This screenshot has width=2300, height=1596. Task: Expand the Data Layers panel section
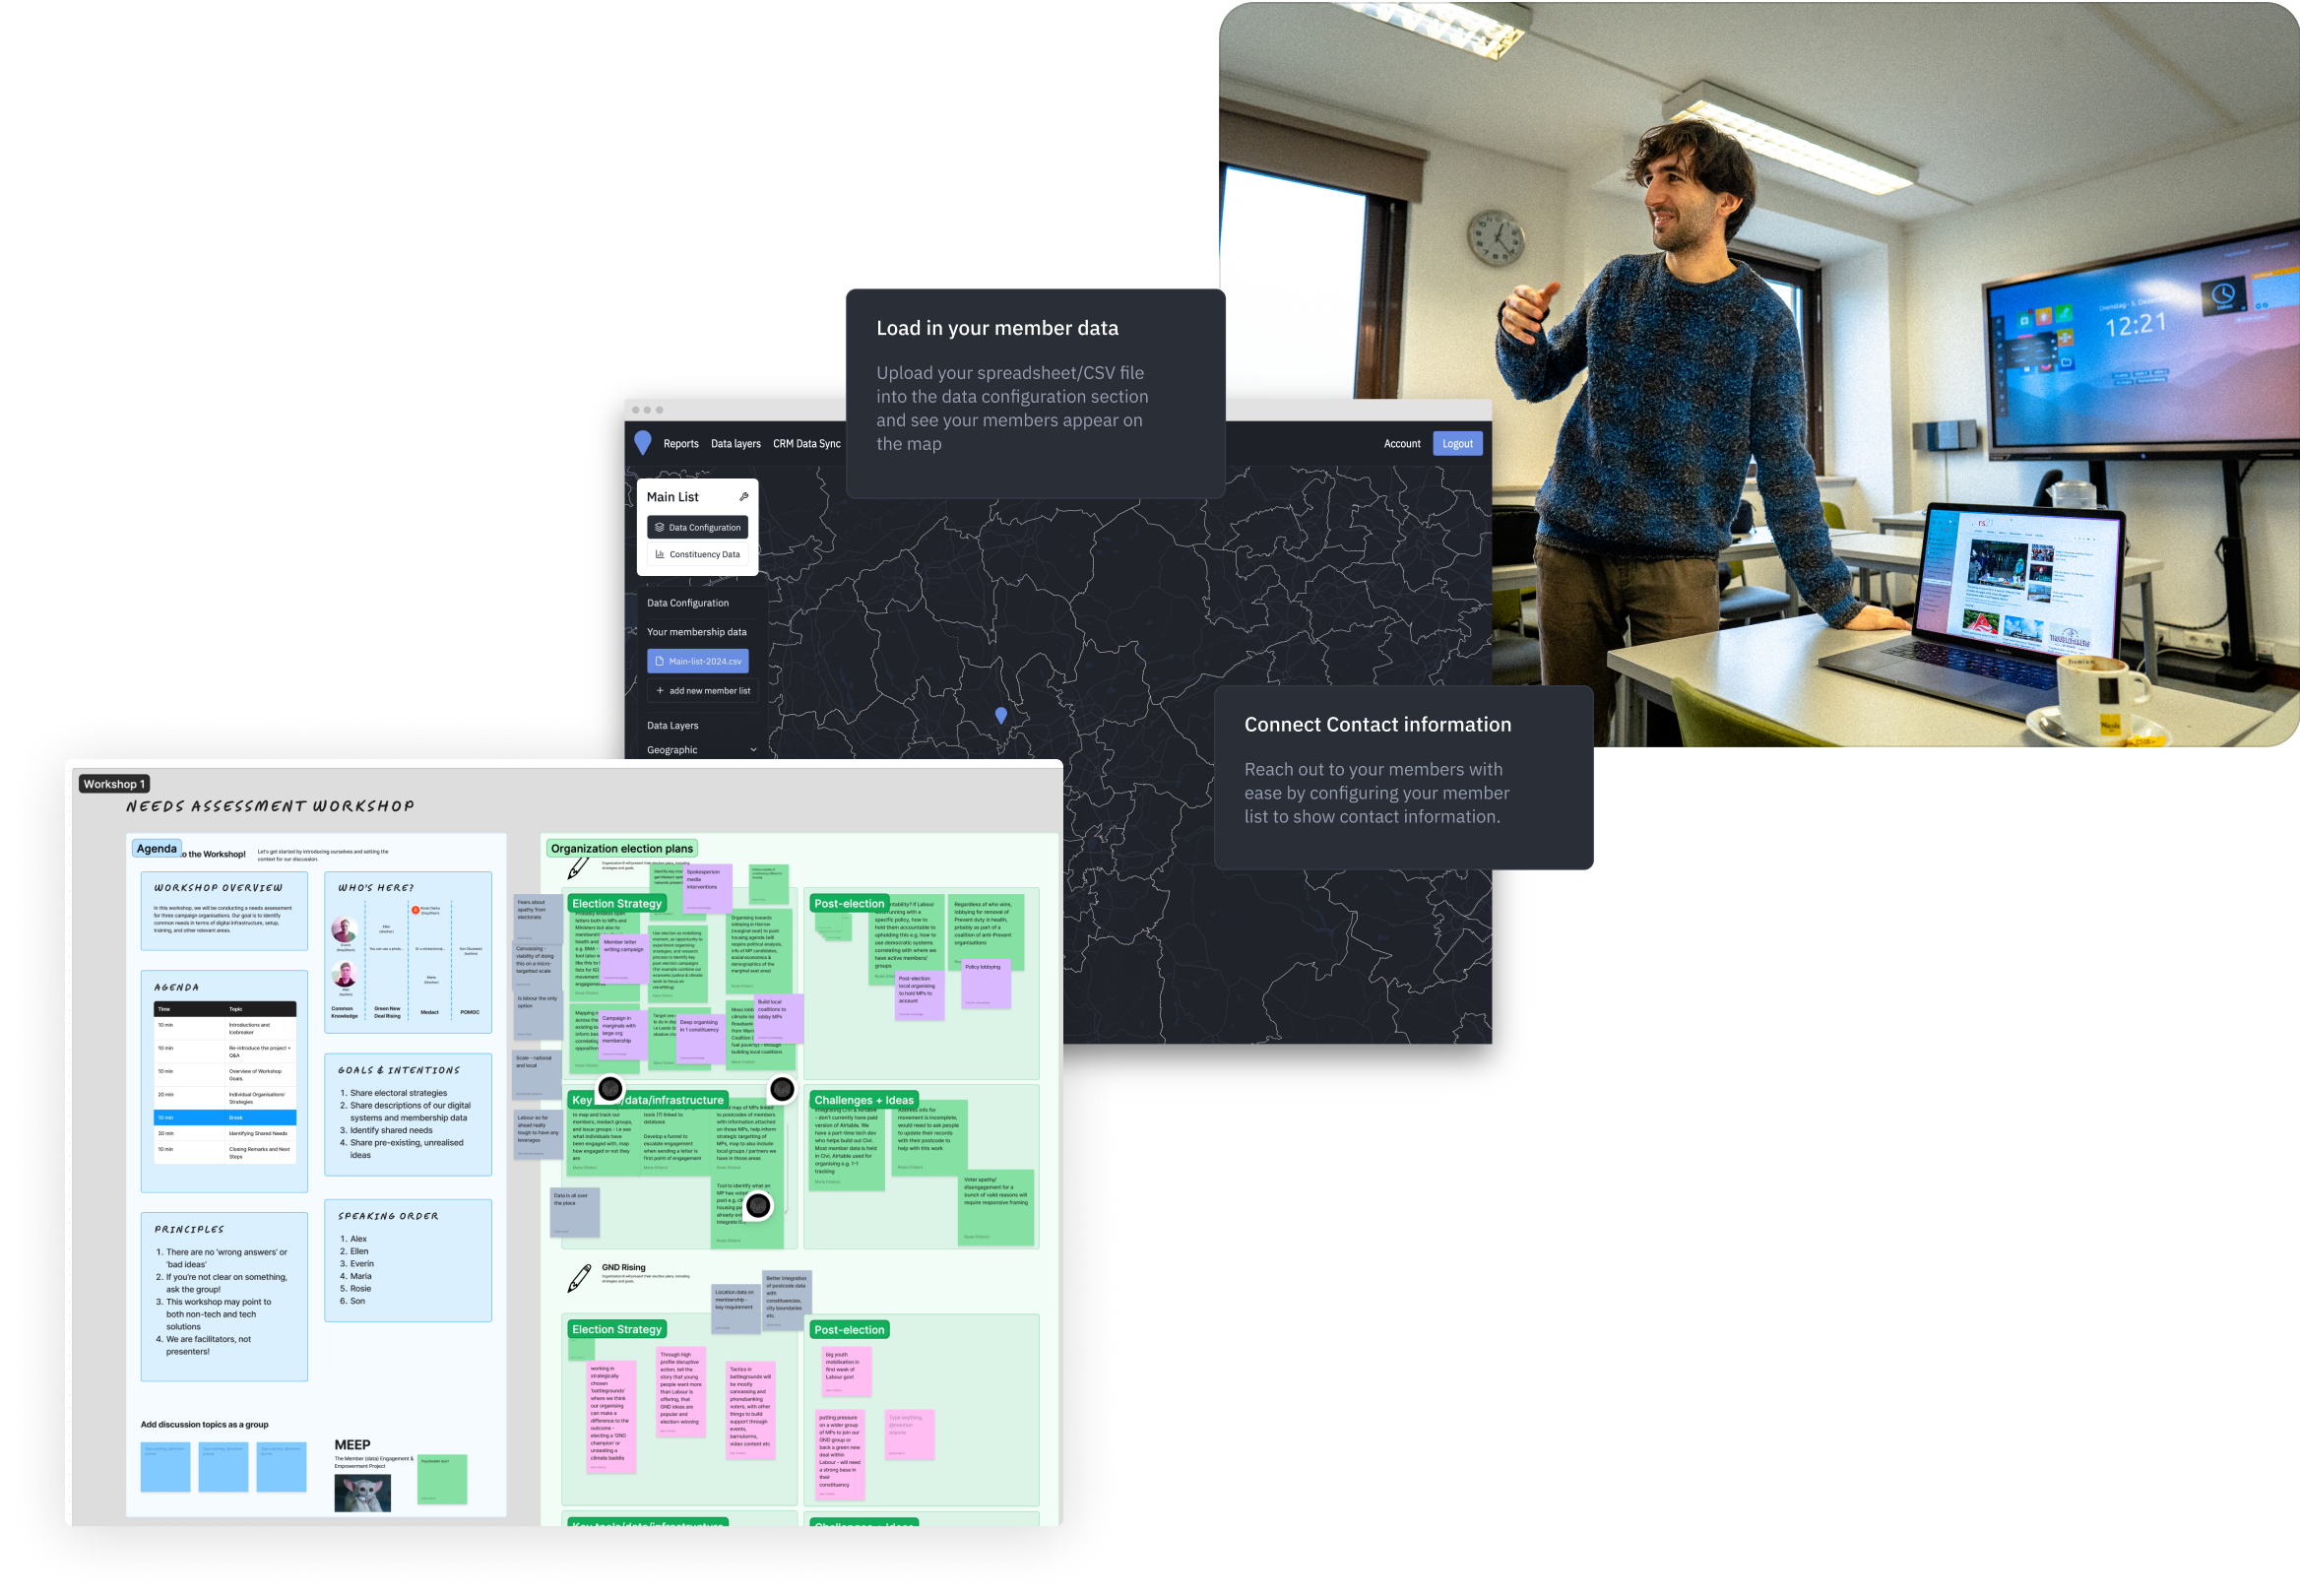[680, 726]
